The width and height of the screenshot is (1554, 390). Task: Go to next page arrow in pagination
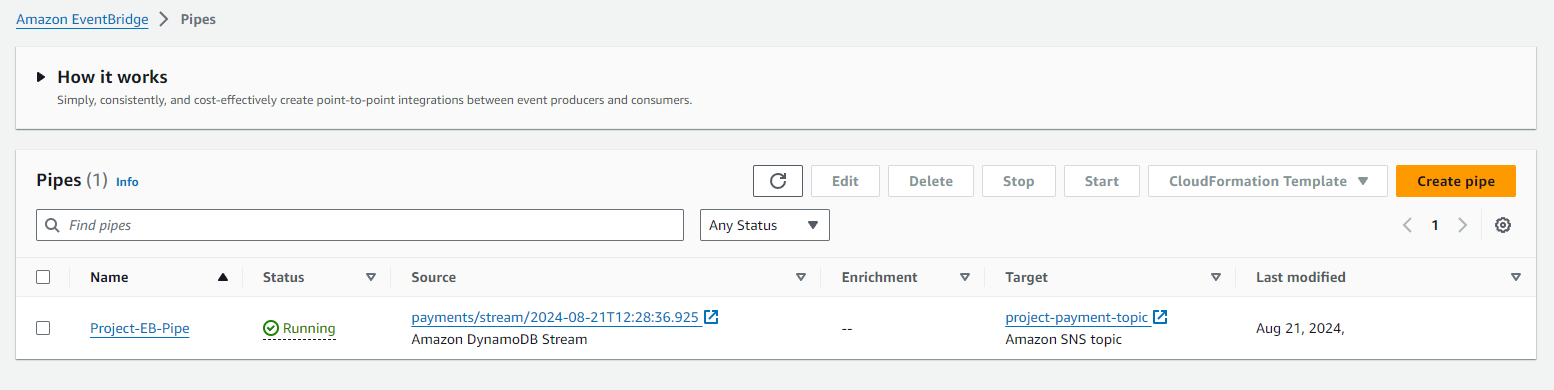coord(1462,225)
